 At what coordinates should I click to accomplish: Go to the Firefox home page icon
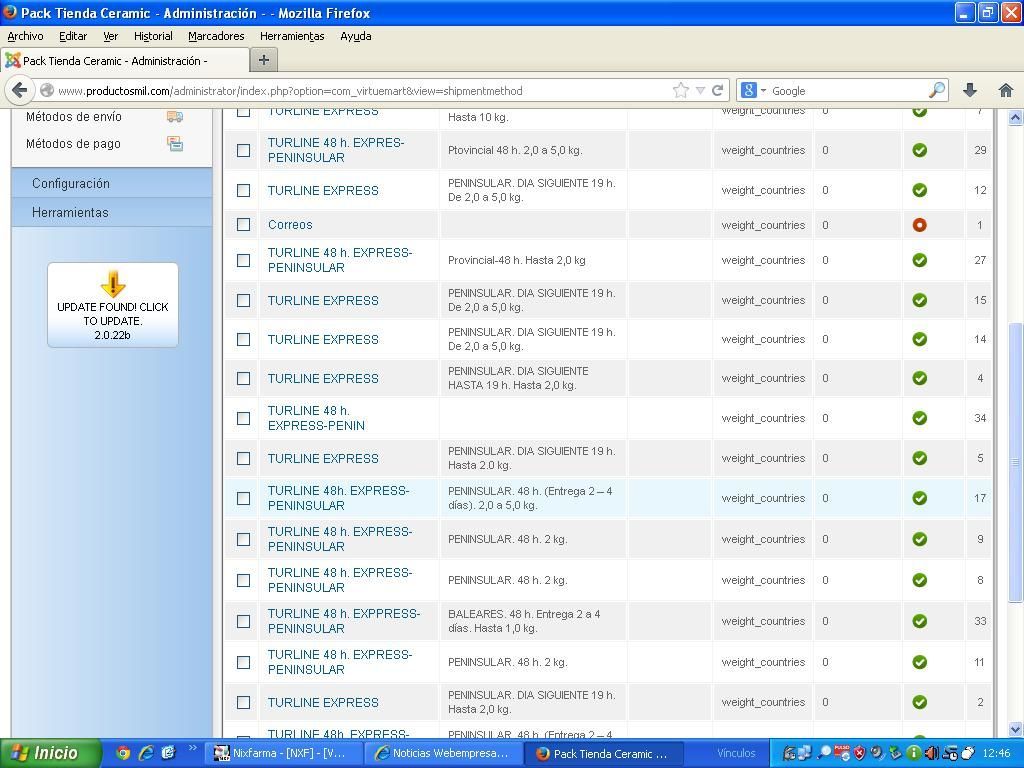tap(1006, 90)
